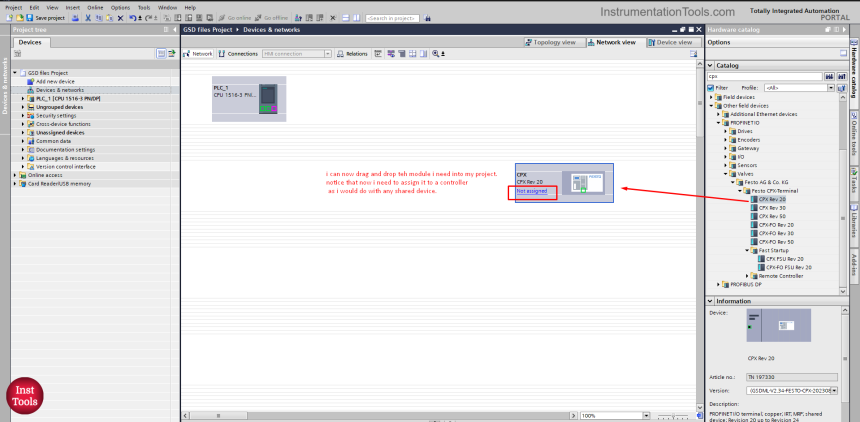Expand Drives folder in catalog
Image resolution: width=860 pixels, height=422 pixels.
click(x=726, y=131)
